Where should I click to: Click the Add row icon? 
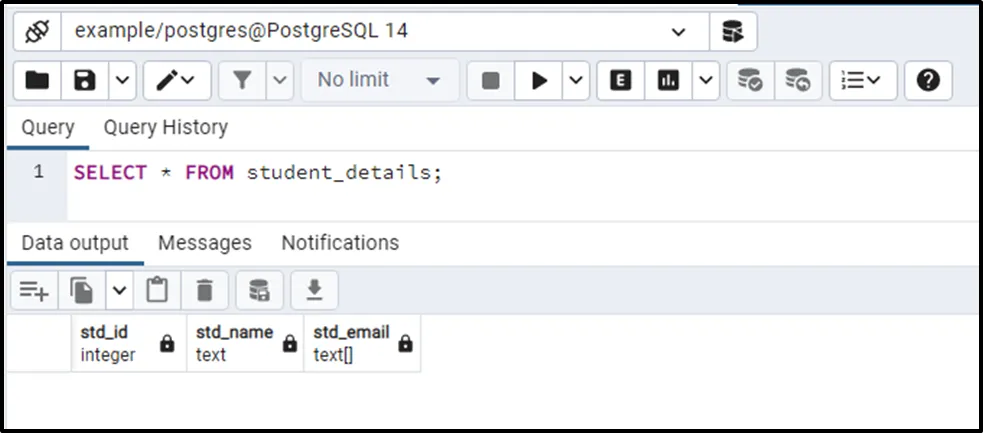pyautogui.click(x=34, y=290)
